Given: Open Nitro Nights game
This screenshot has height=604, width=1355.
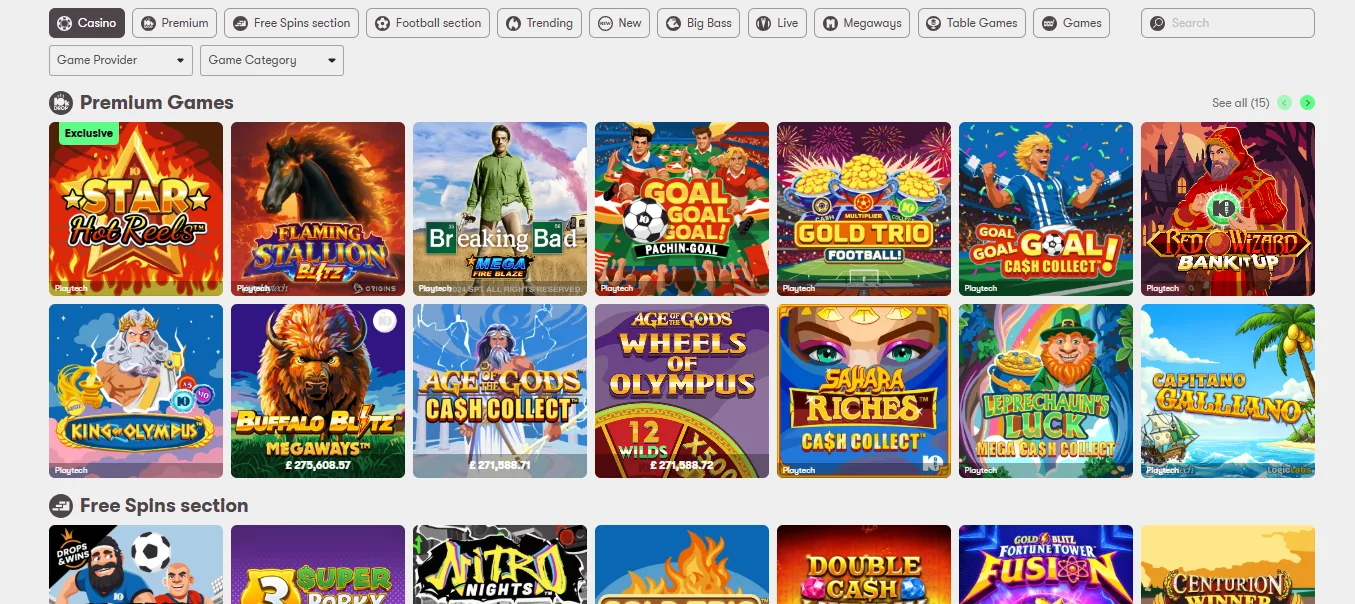Looking at the screenshot, I should click(500, 565).
